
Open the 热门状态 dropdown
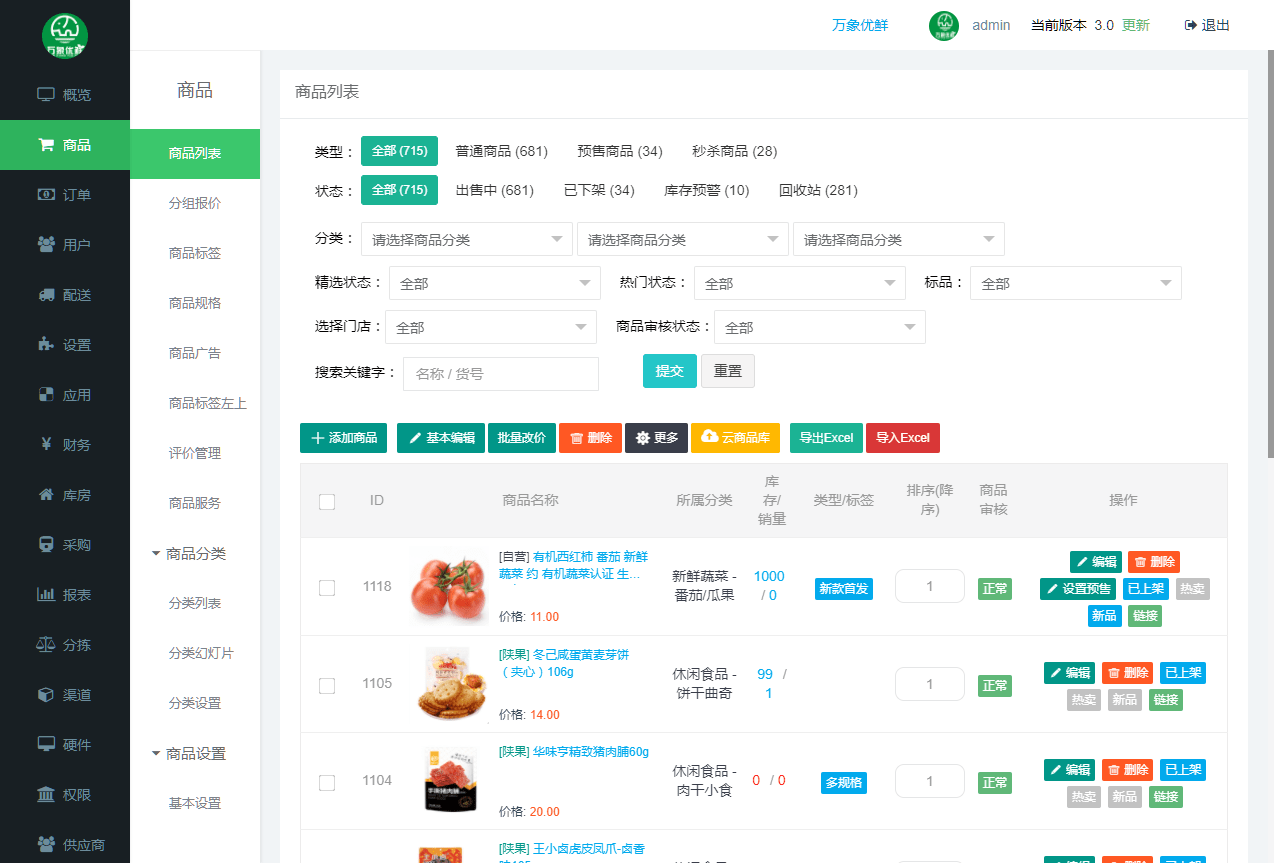pyautogui.click(x=800, y=283)
